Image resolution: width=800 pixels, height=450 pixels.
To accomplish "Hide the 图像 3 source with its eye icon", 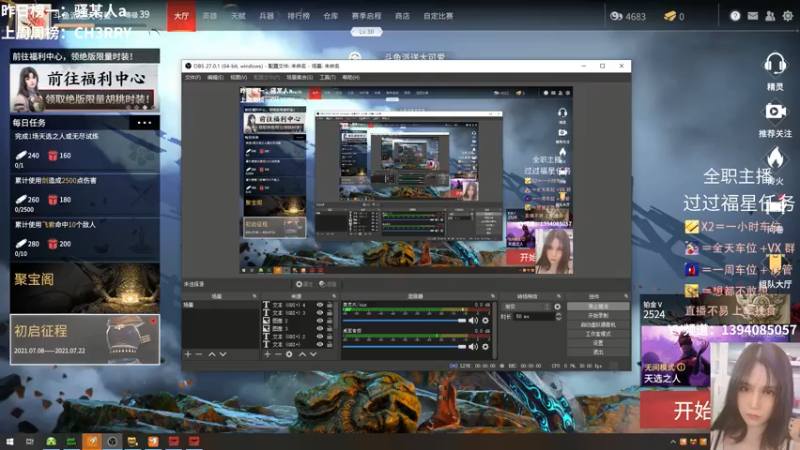I will [320, 329].
